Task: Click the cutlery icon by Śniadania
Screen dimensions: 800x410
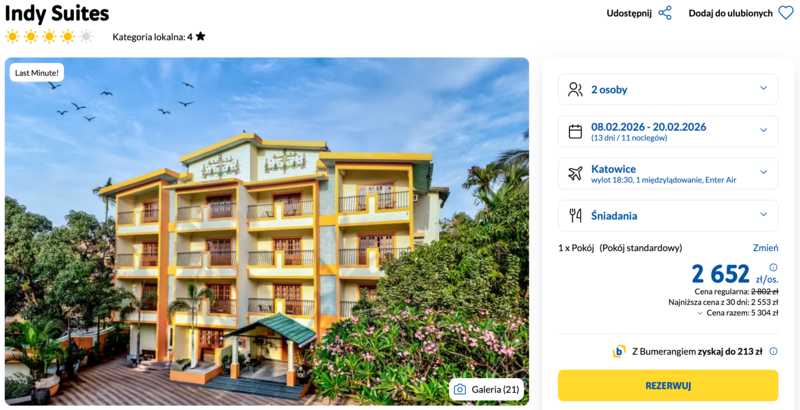Action: coord(575,215)
